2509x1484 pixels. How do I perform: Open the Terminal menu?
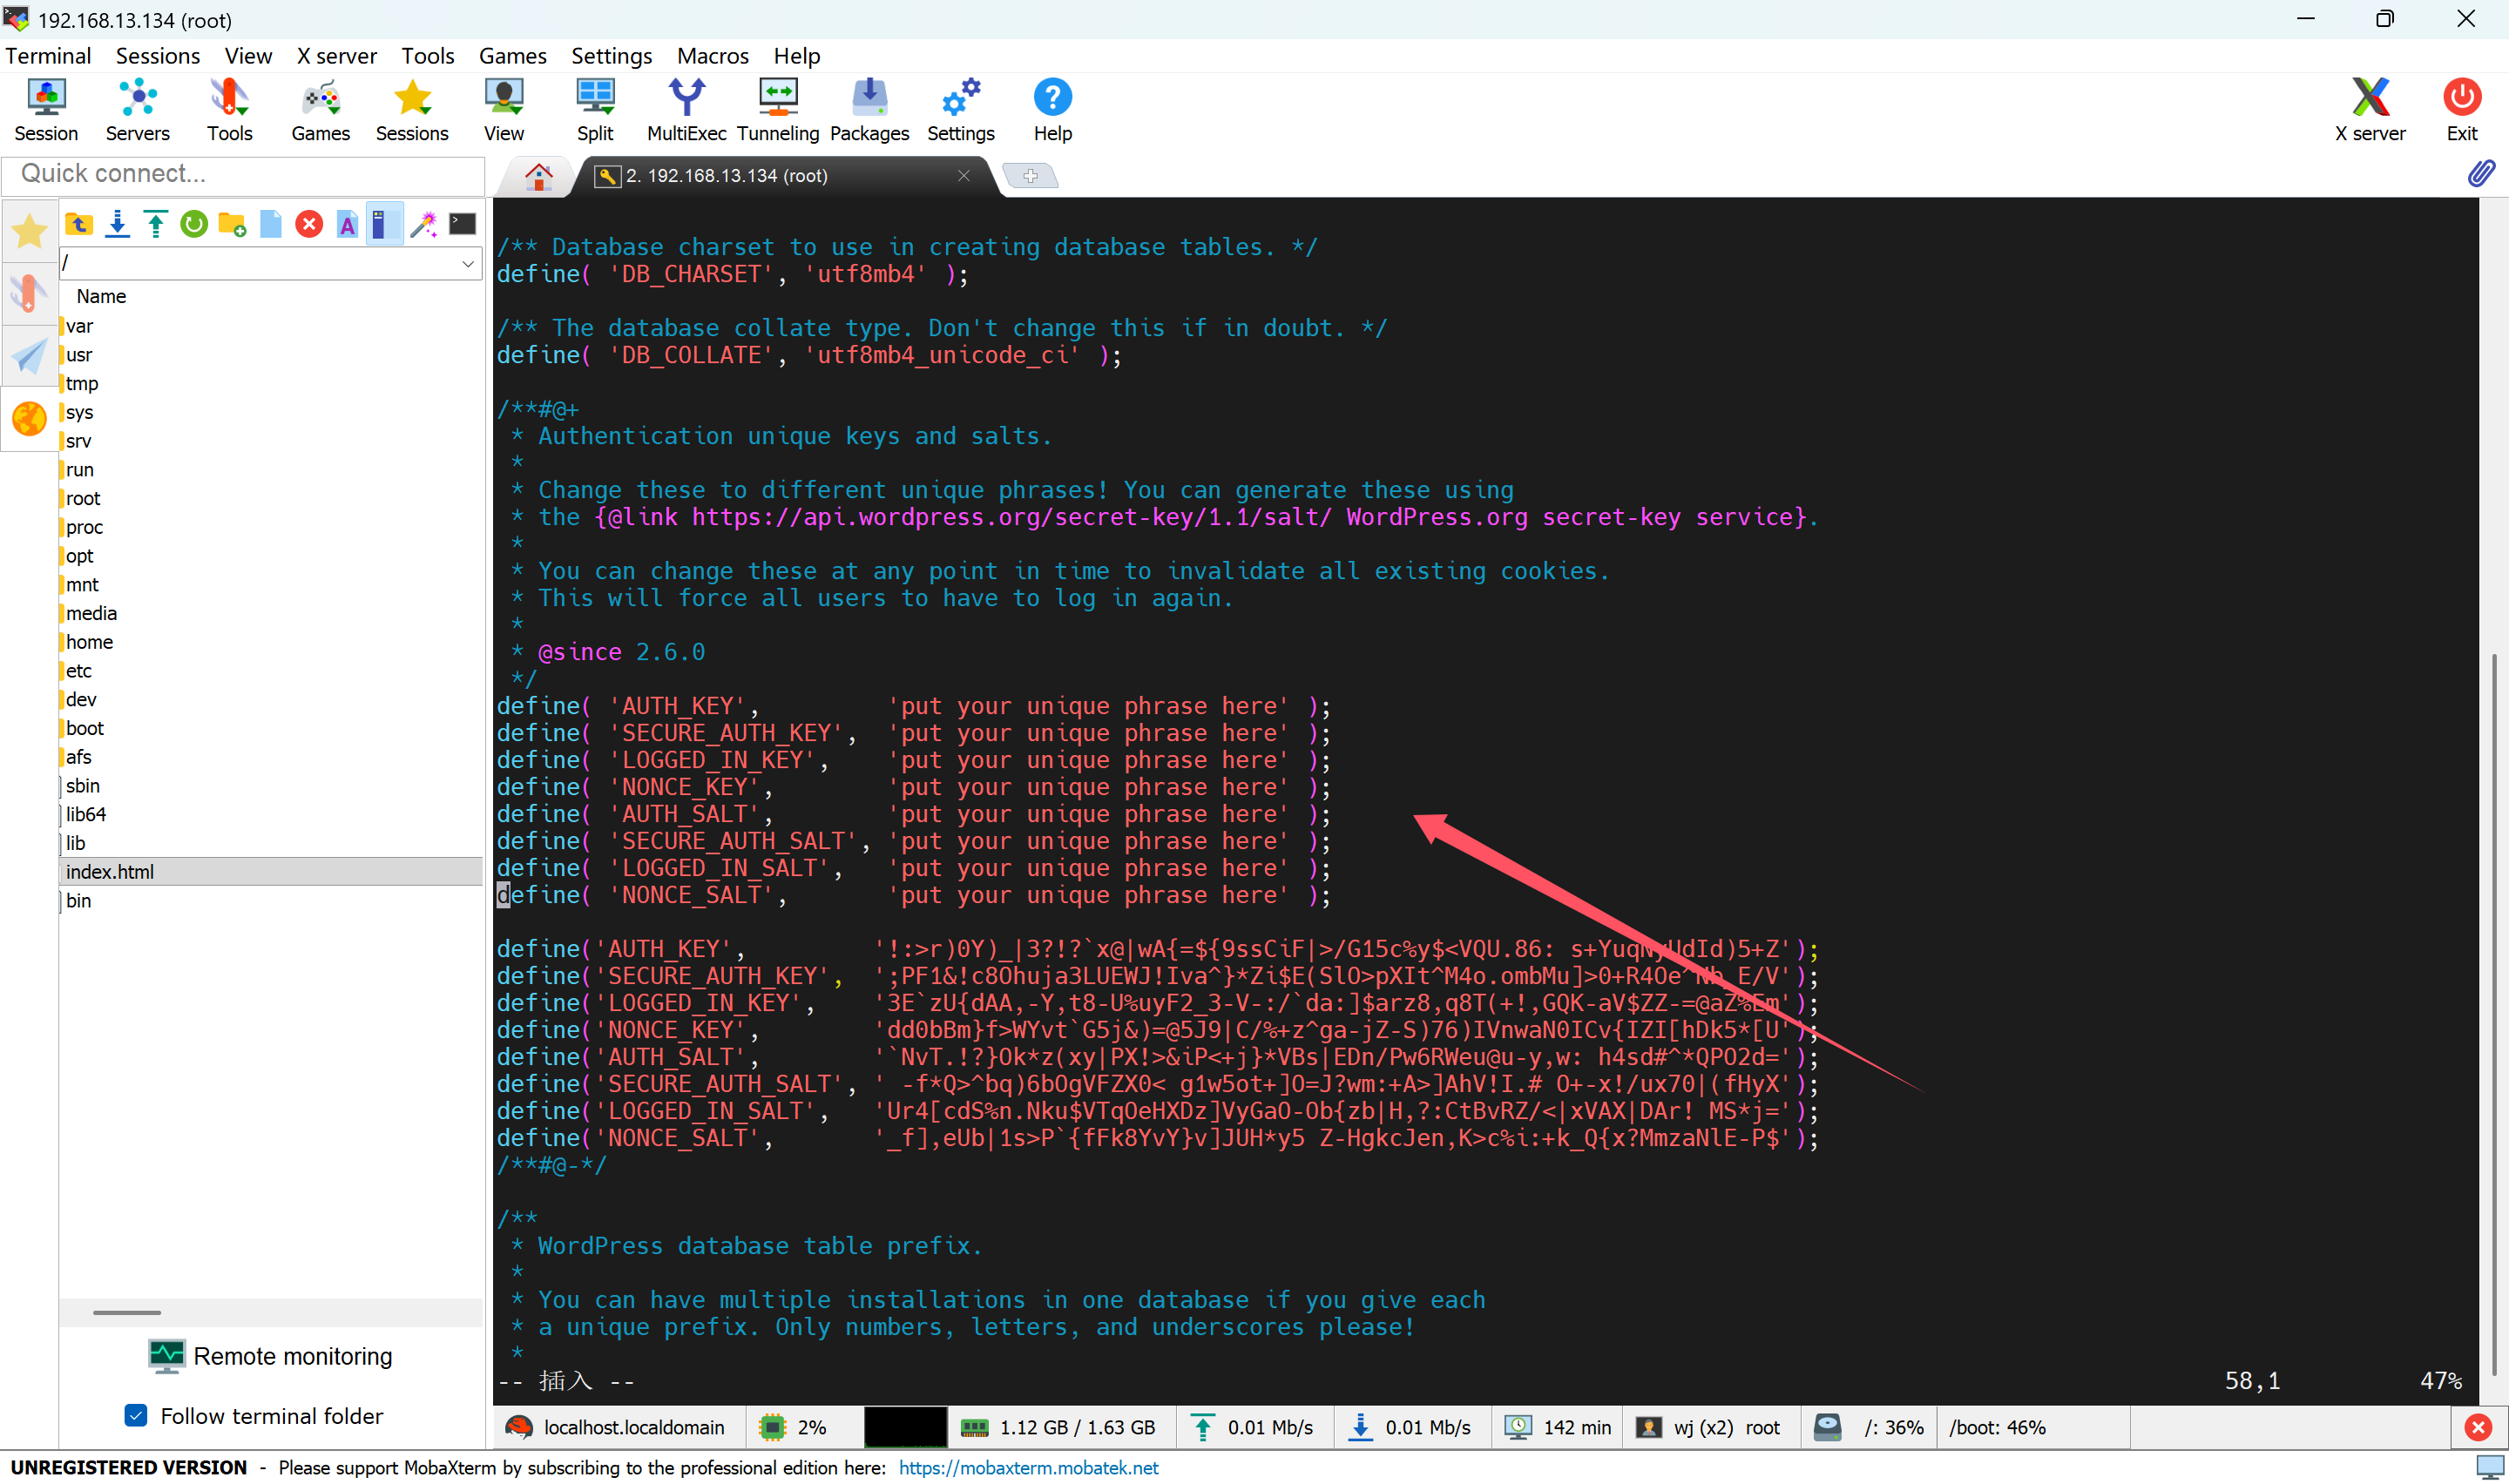tap(48, 56)
